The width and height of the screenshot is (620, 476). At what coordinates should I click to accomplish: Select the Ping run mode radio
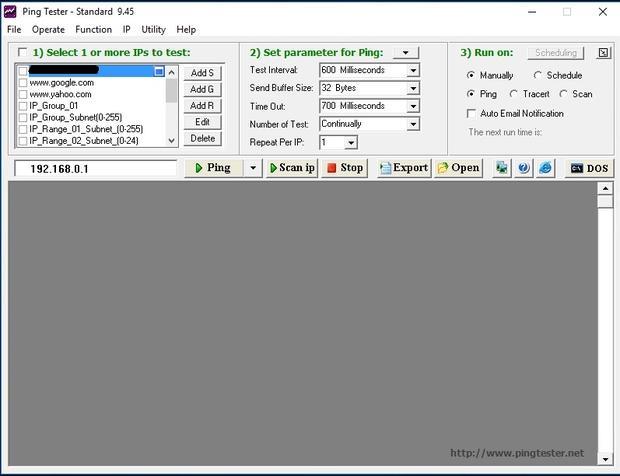point(471,94)
